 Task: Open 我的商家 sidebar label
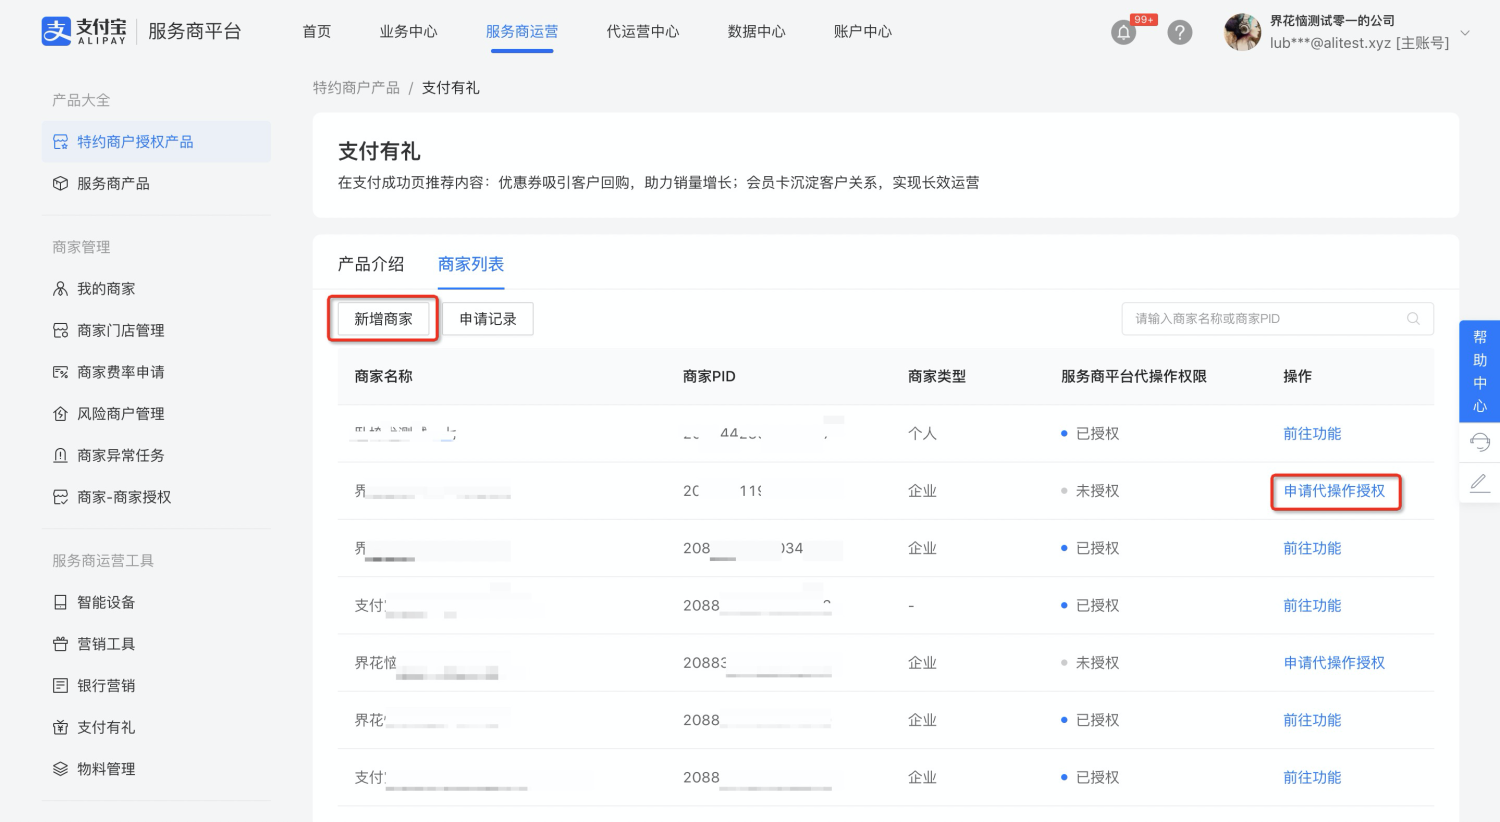click(x=106, y=289)
